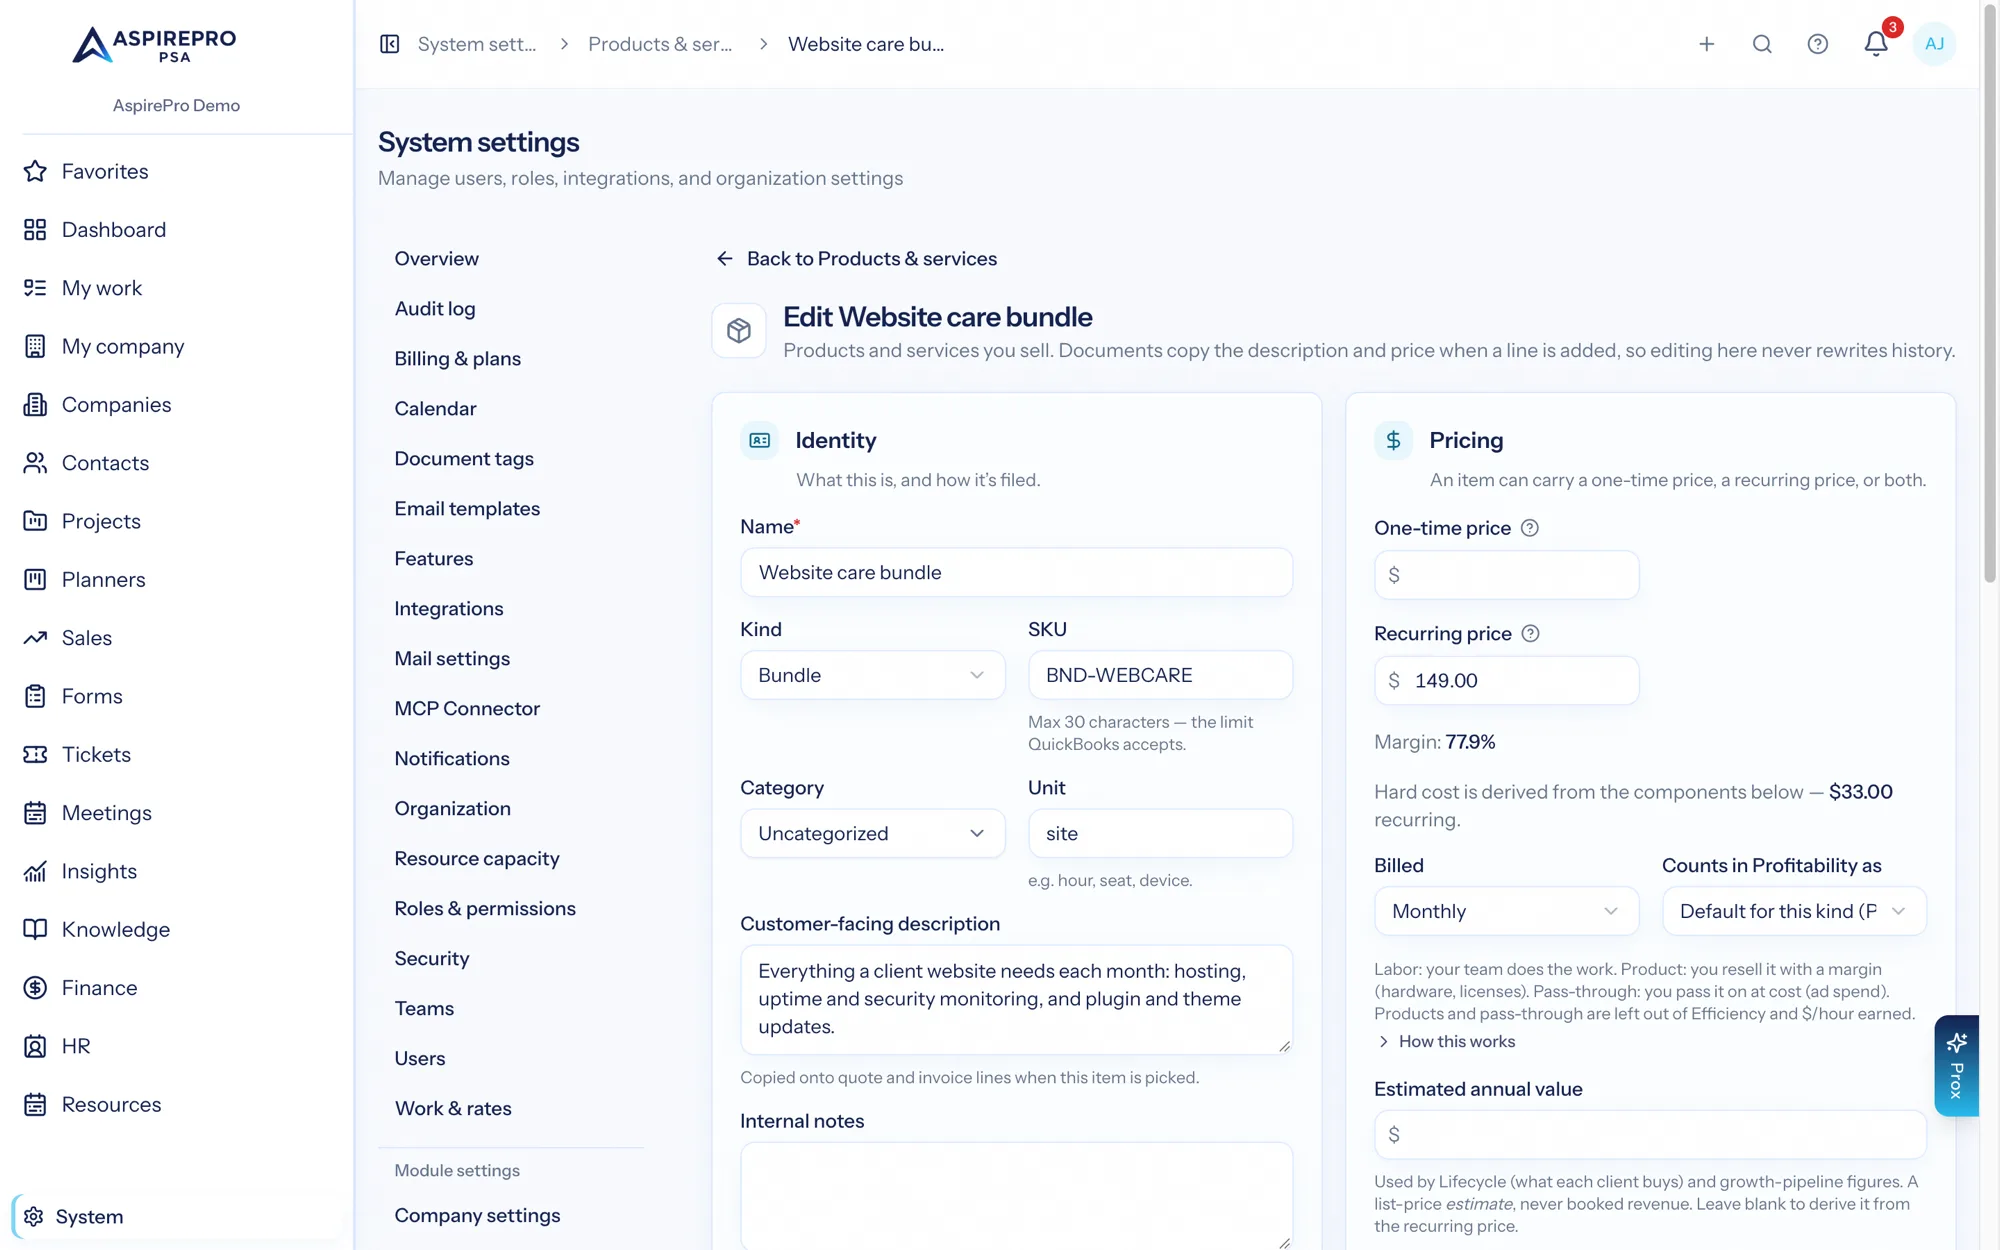Click the Recurring price field 149.00
2000x1250 pixels.
(1506, 681)
